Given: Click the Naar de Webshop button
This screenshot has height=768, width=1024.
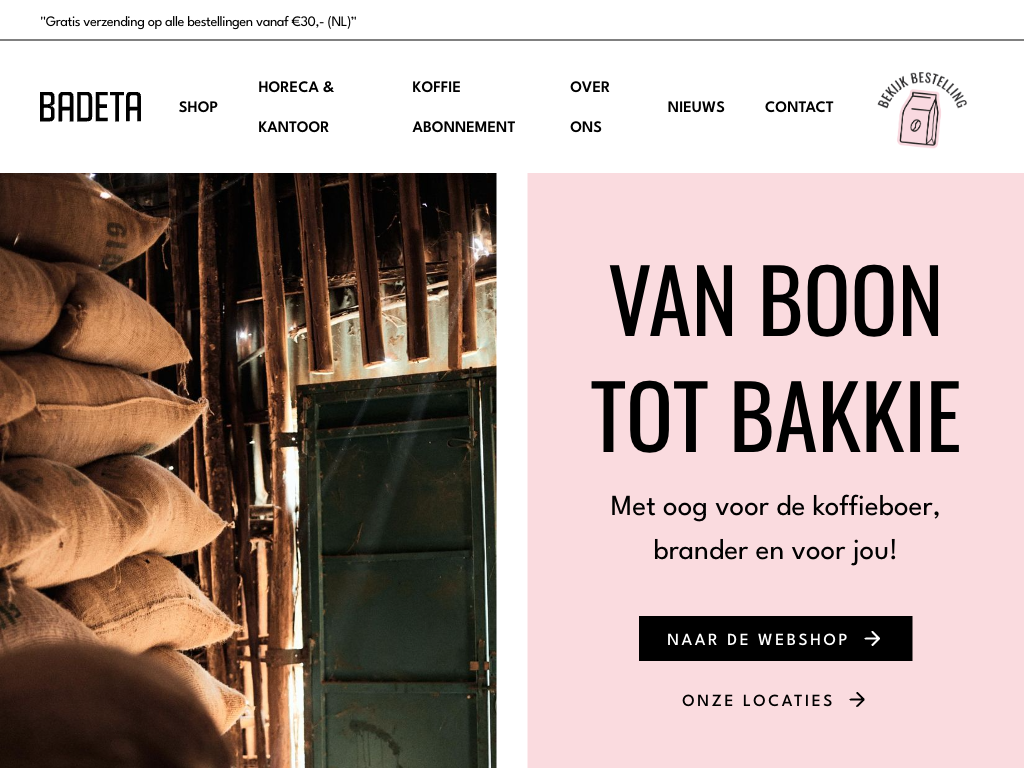Looking at the screenshot, I should (775, 639).
